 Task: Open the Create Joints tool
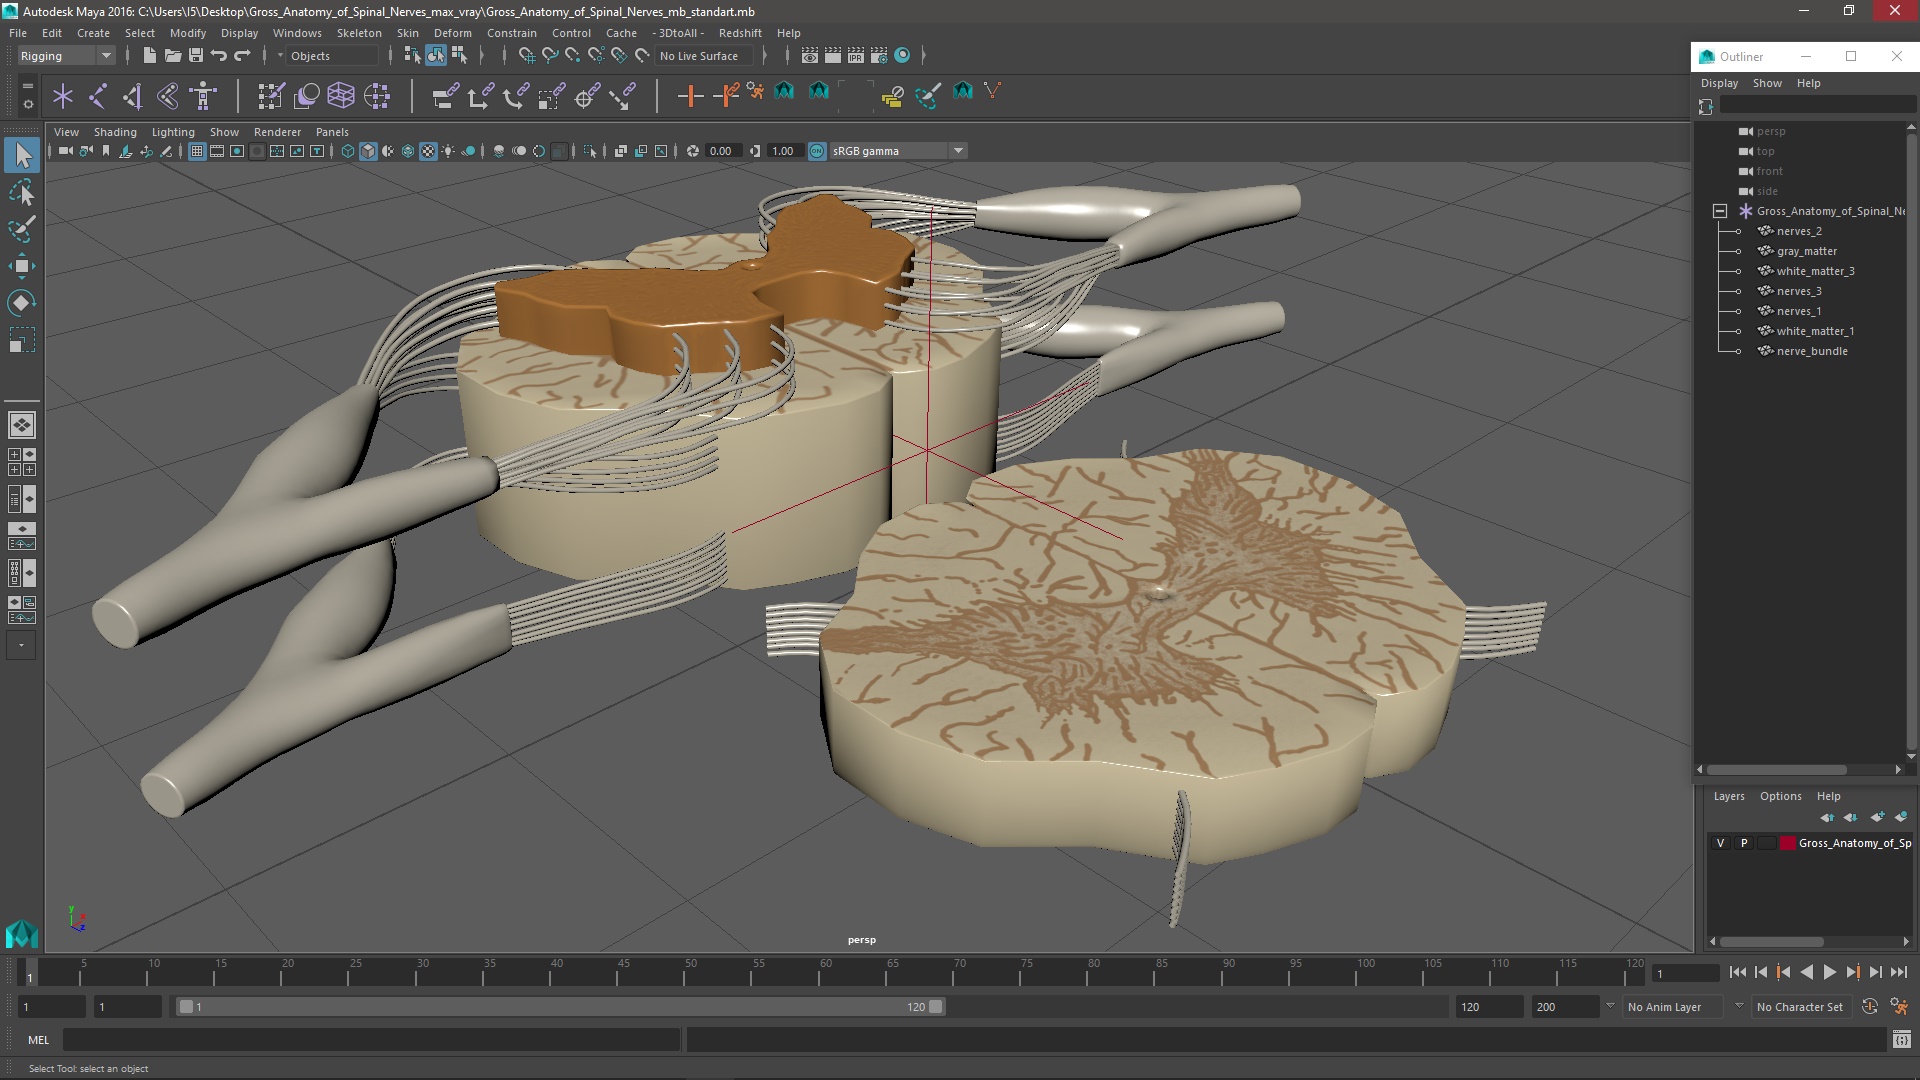tap(97, 96)
